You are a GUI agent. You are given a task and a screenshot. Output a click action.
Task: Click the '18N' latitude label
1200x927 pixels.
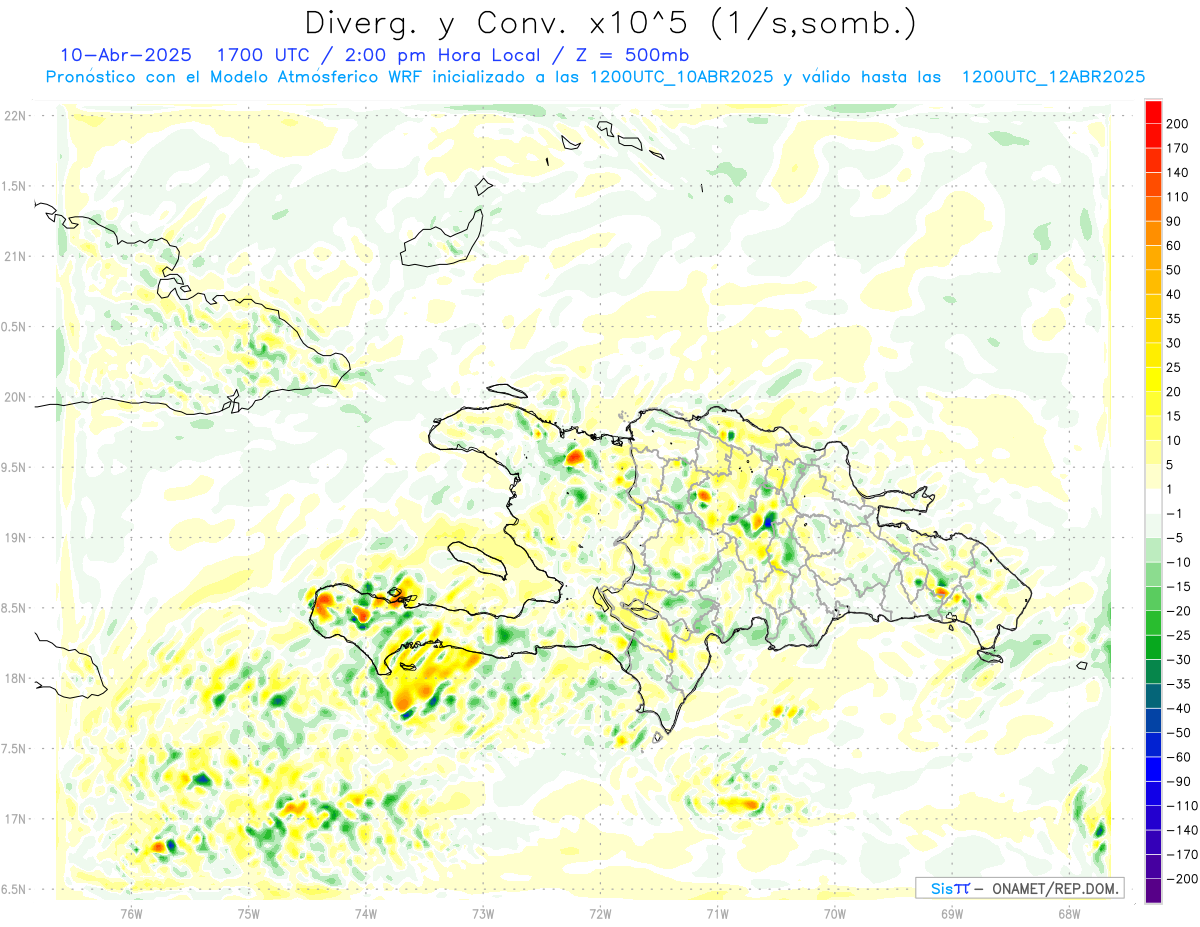tap(13, 679)
